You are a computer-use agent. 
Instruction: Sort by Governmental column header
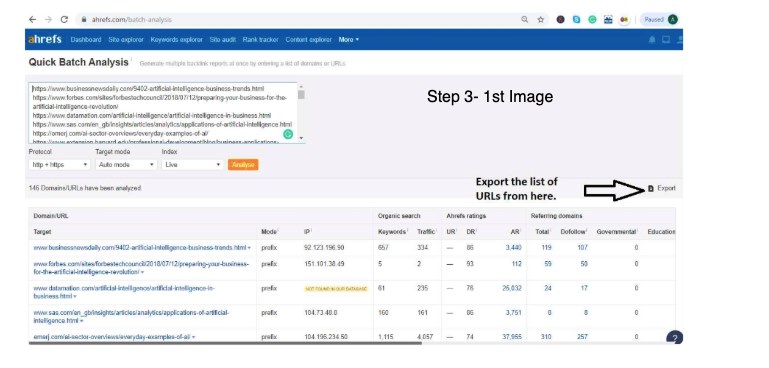point(616,232)
